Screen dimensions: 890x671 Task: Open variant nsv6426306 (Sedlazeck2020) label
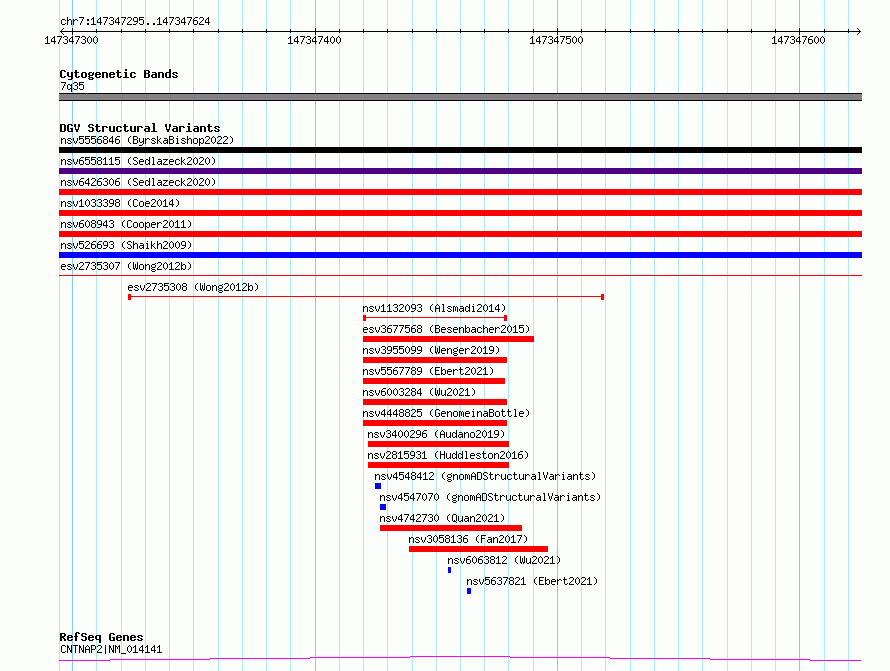coord(138,182)
